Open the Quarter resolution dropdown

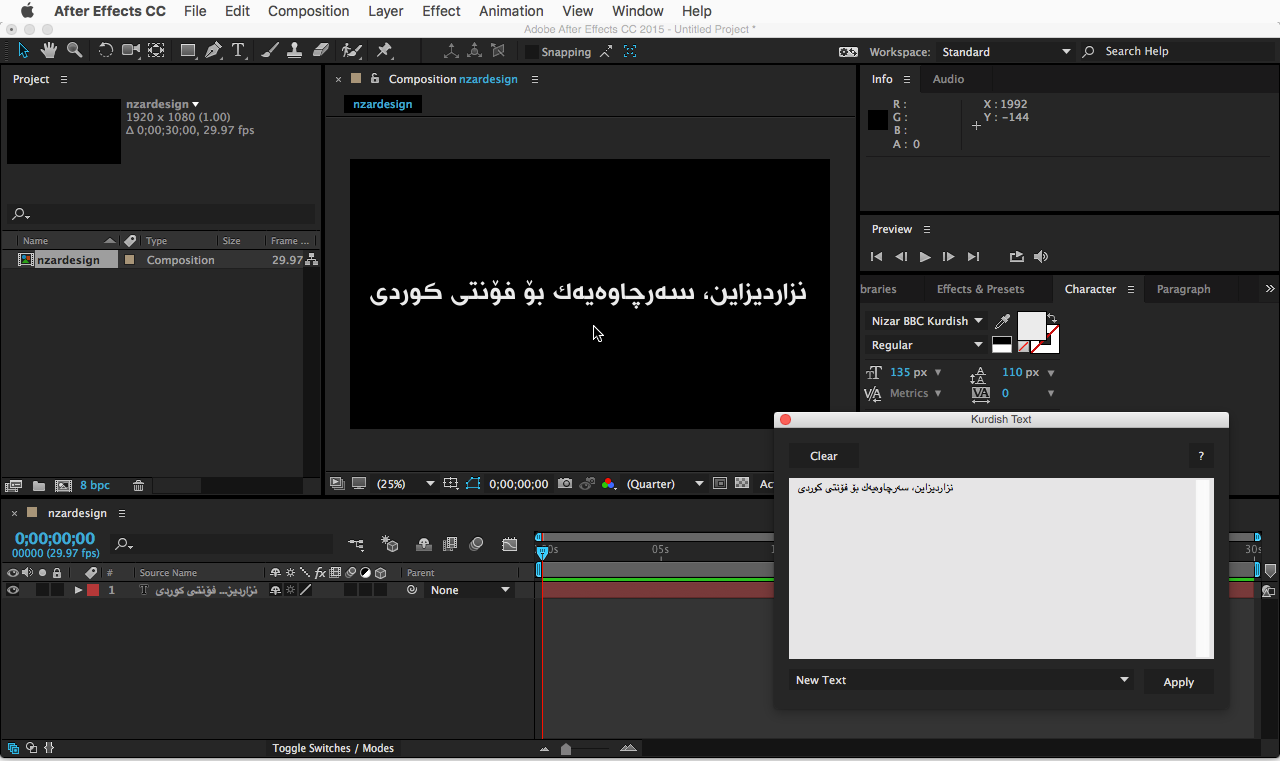click(x=665, y=484)
